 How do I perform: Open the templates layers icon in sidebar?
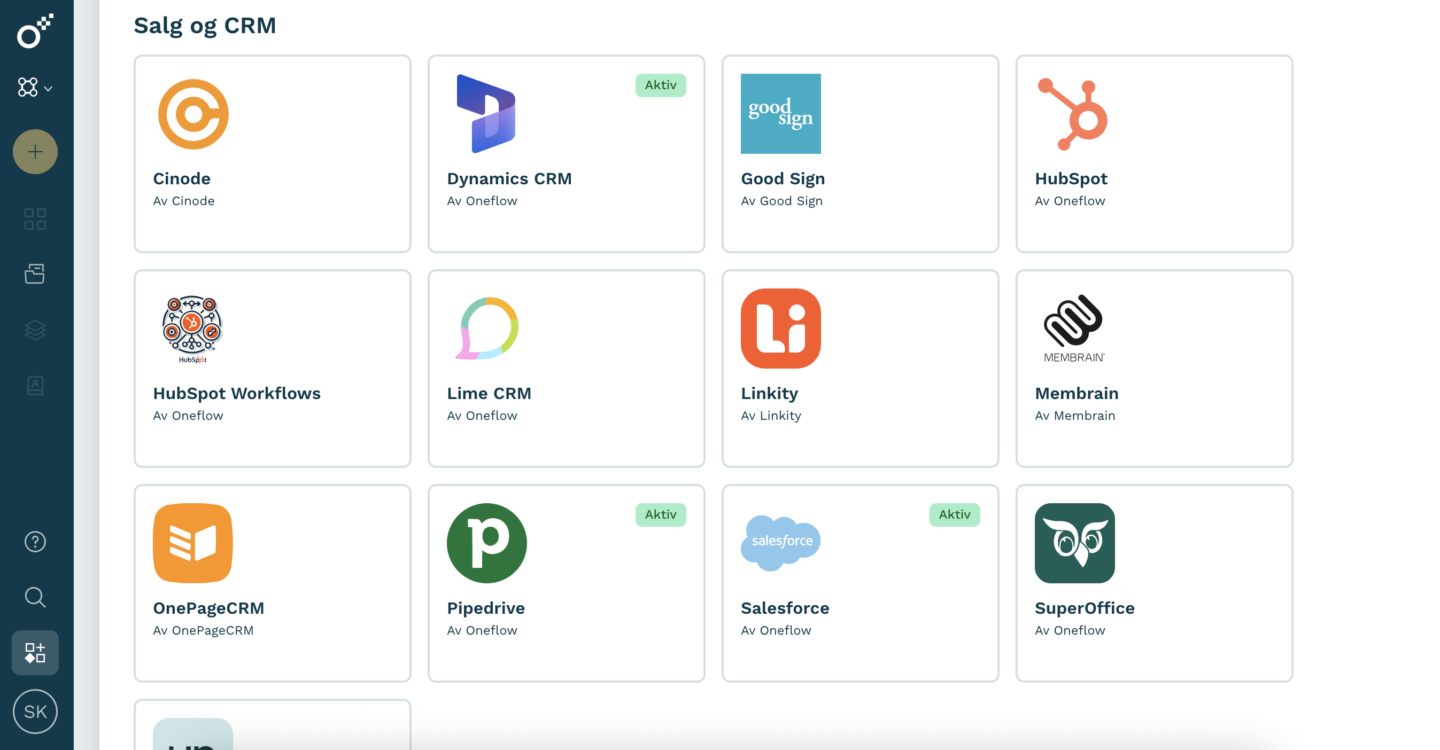[35, 329]
